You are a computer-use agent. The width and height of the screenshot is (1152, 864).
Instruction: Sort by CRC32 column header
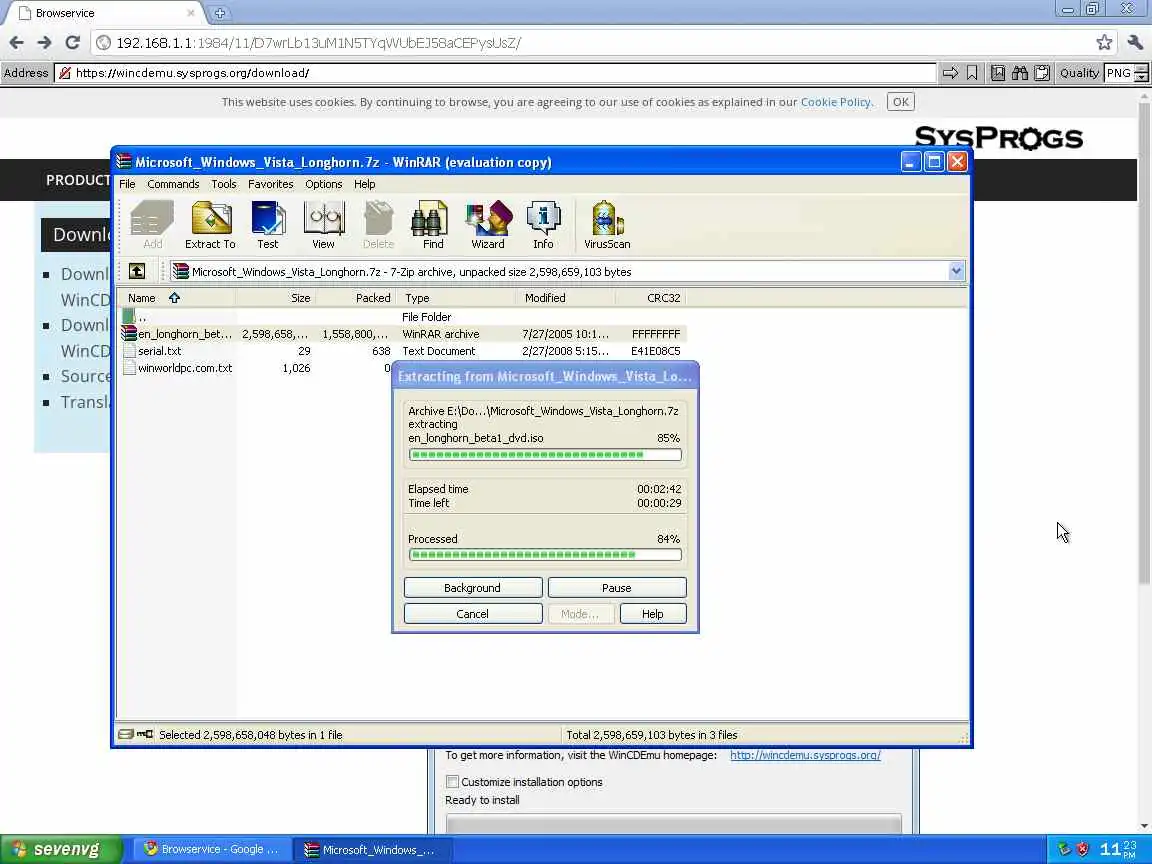650,298
